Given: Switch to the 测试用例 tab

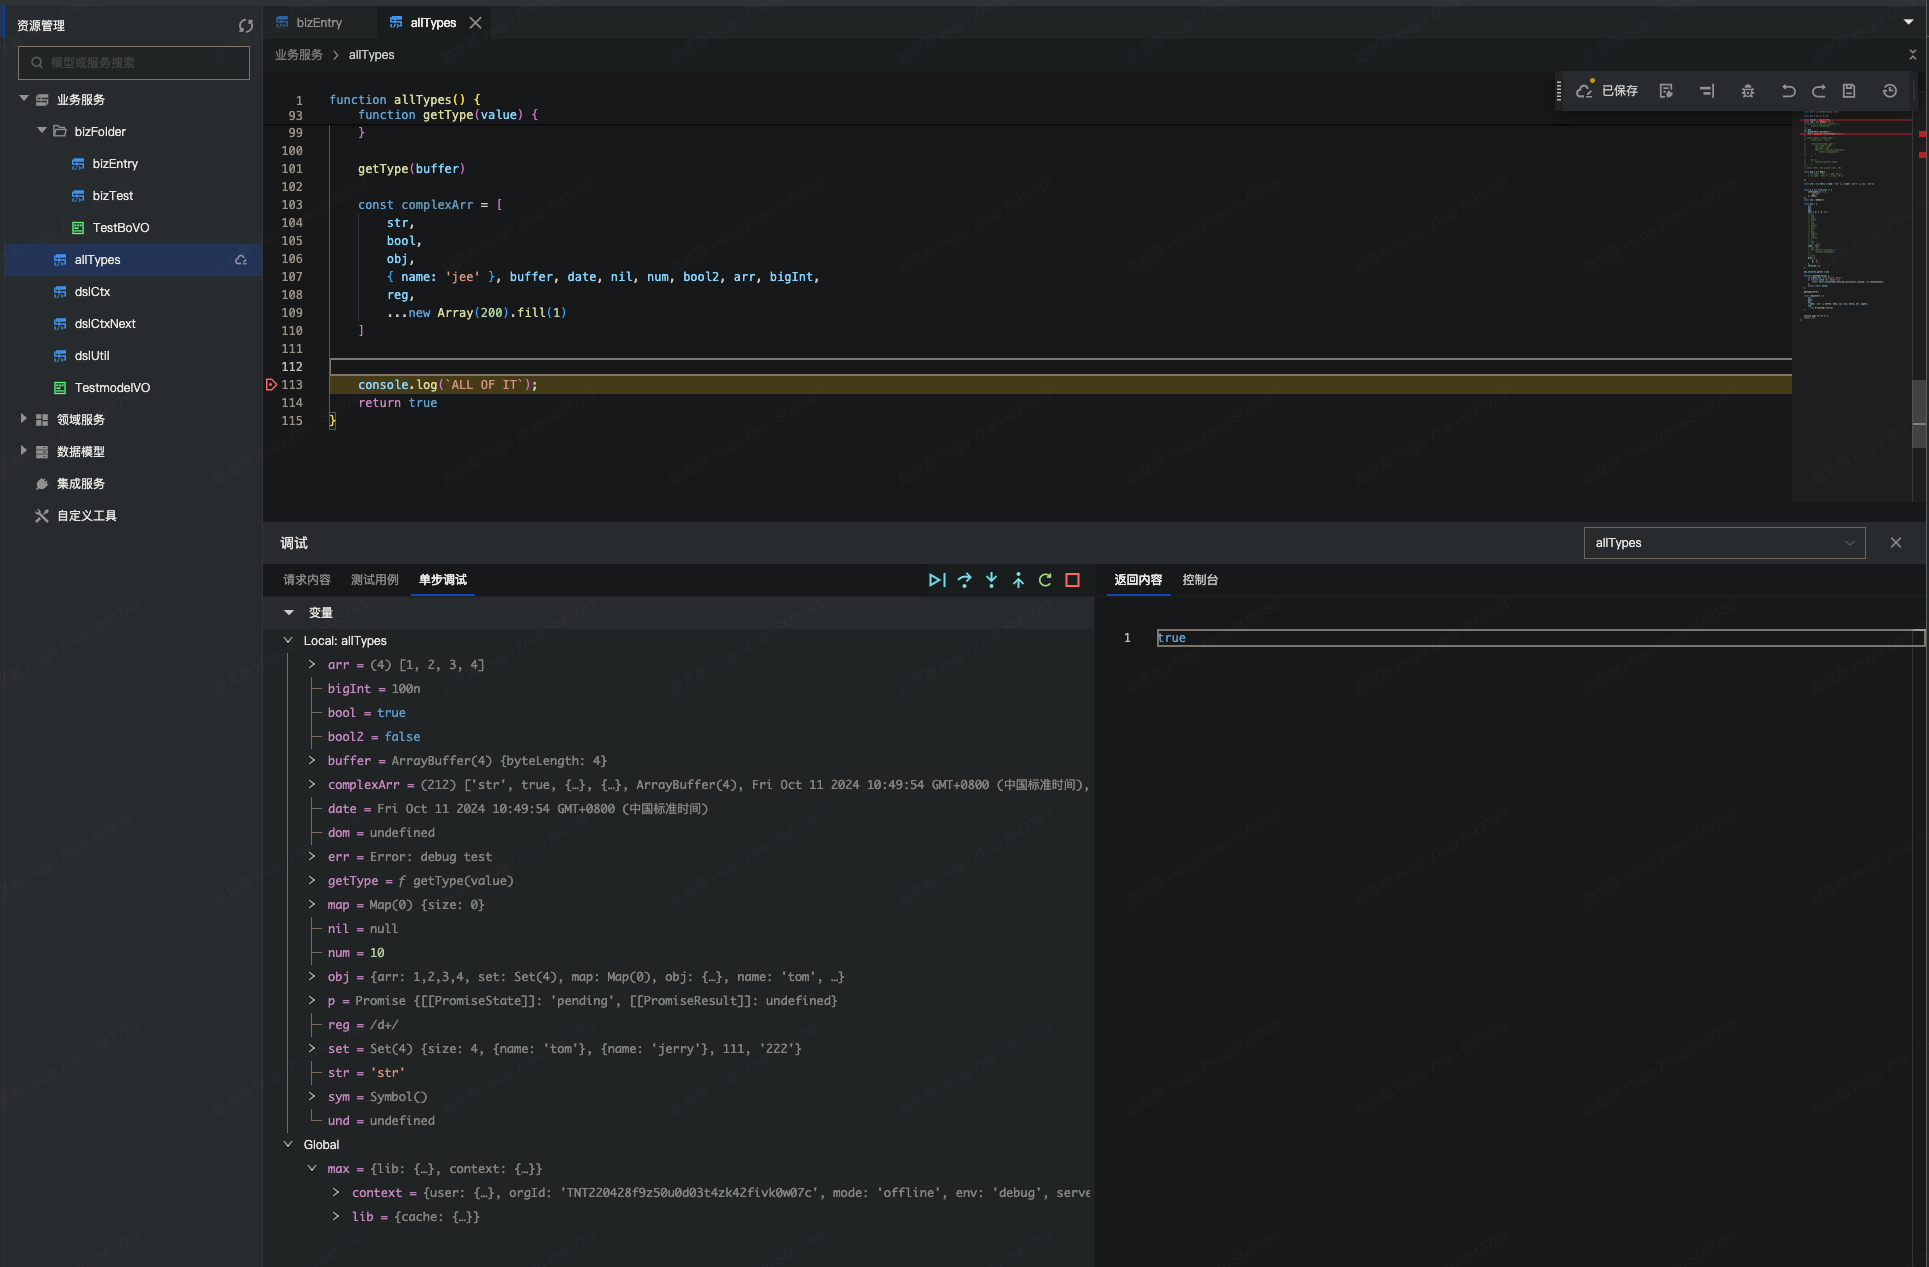Looking at the screenshot, I should coord(375,580).
